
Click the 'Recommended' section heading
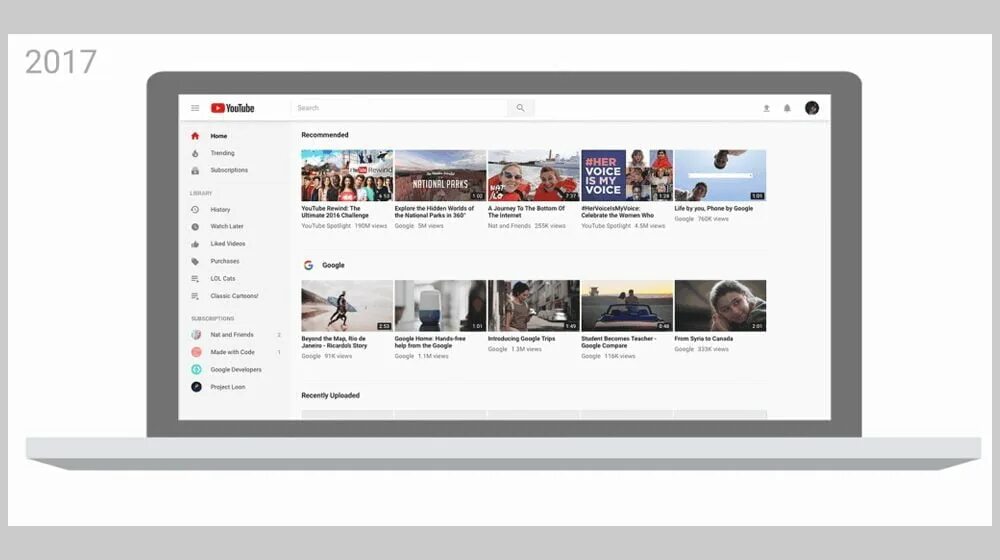[325, 135]
